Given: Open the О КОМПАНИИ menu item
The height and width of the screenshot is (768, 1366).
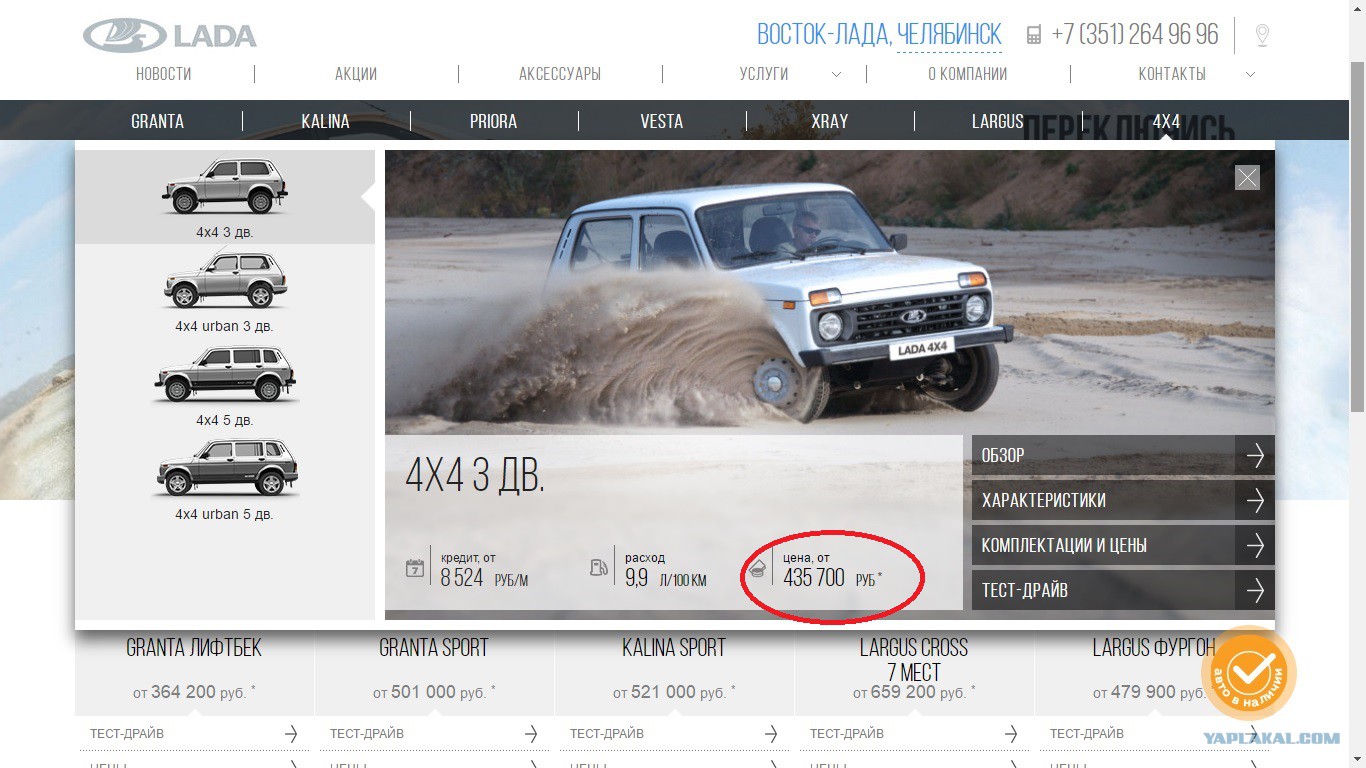Looking at the screenshot, I should (x=968, y=74).
